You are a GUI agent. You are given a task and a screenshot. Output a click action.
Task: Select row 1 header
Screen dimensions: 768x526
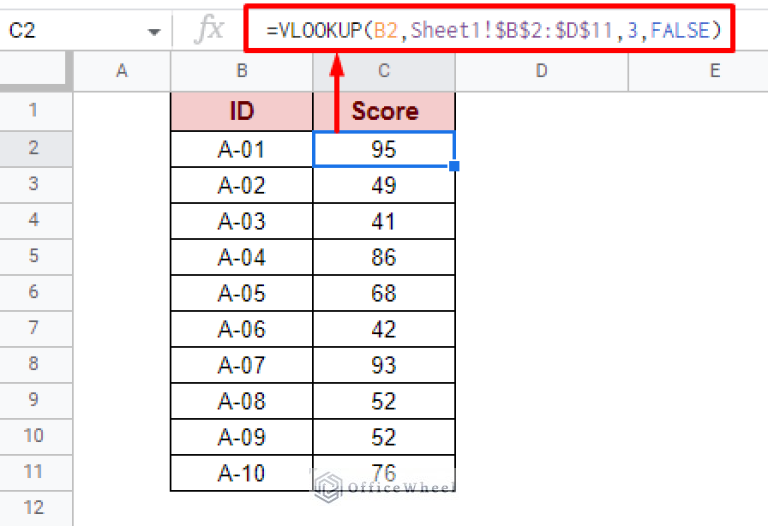(35, 110)
